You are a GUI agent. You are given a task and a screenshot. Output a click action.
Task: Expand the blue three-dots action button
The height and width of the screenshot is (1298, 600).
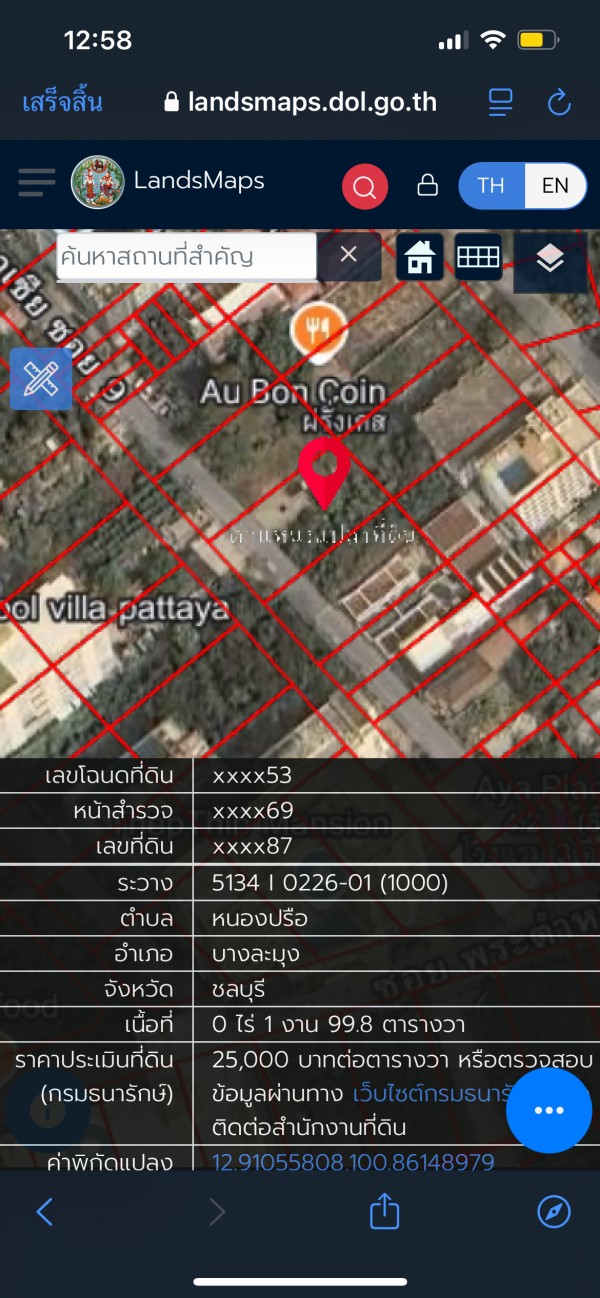click(x=550, y=1111)
